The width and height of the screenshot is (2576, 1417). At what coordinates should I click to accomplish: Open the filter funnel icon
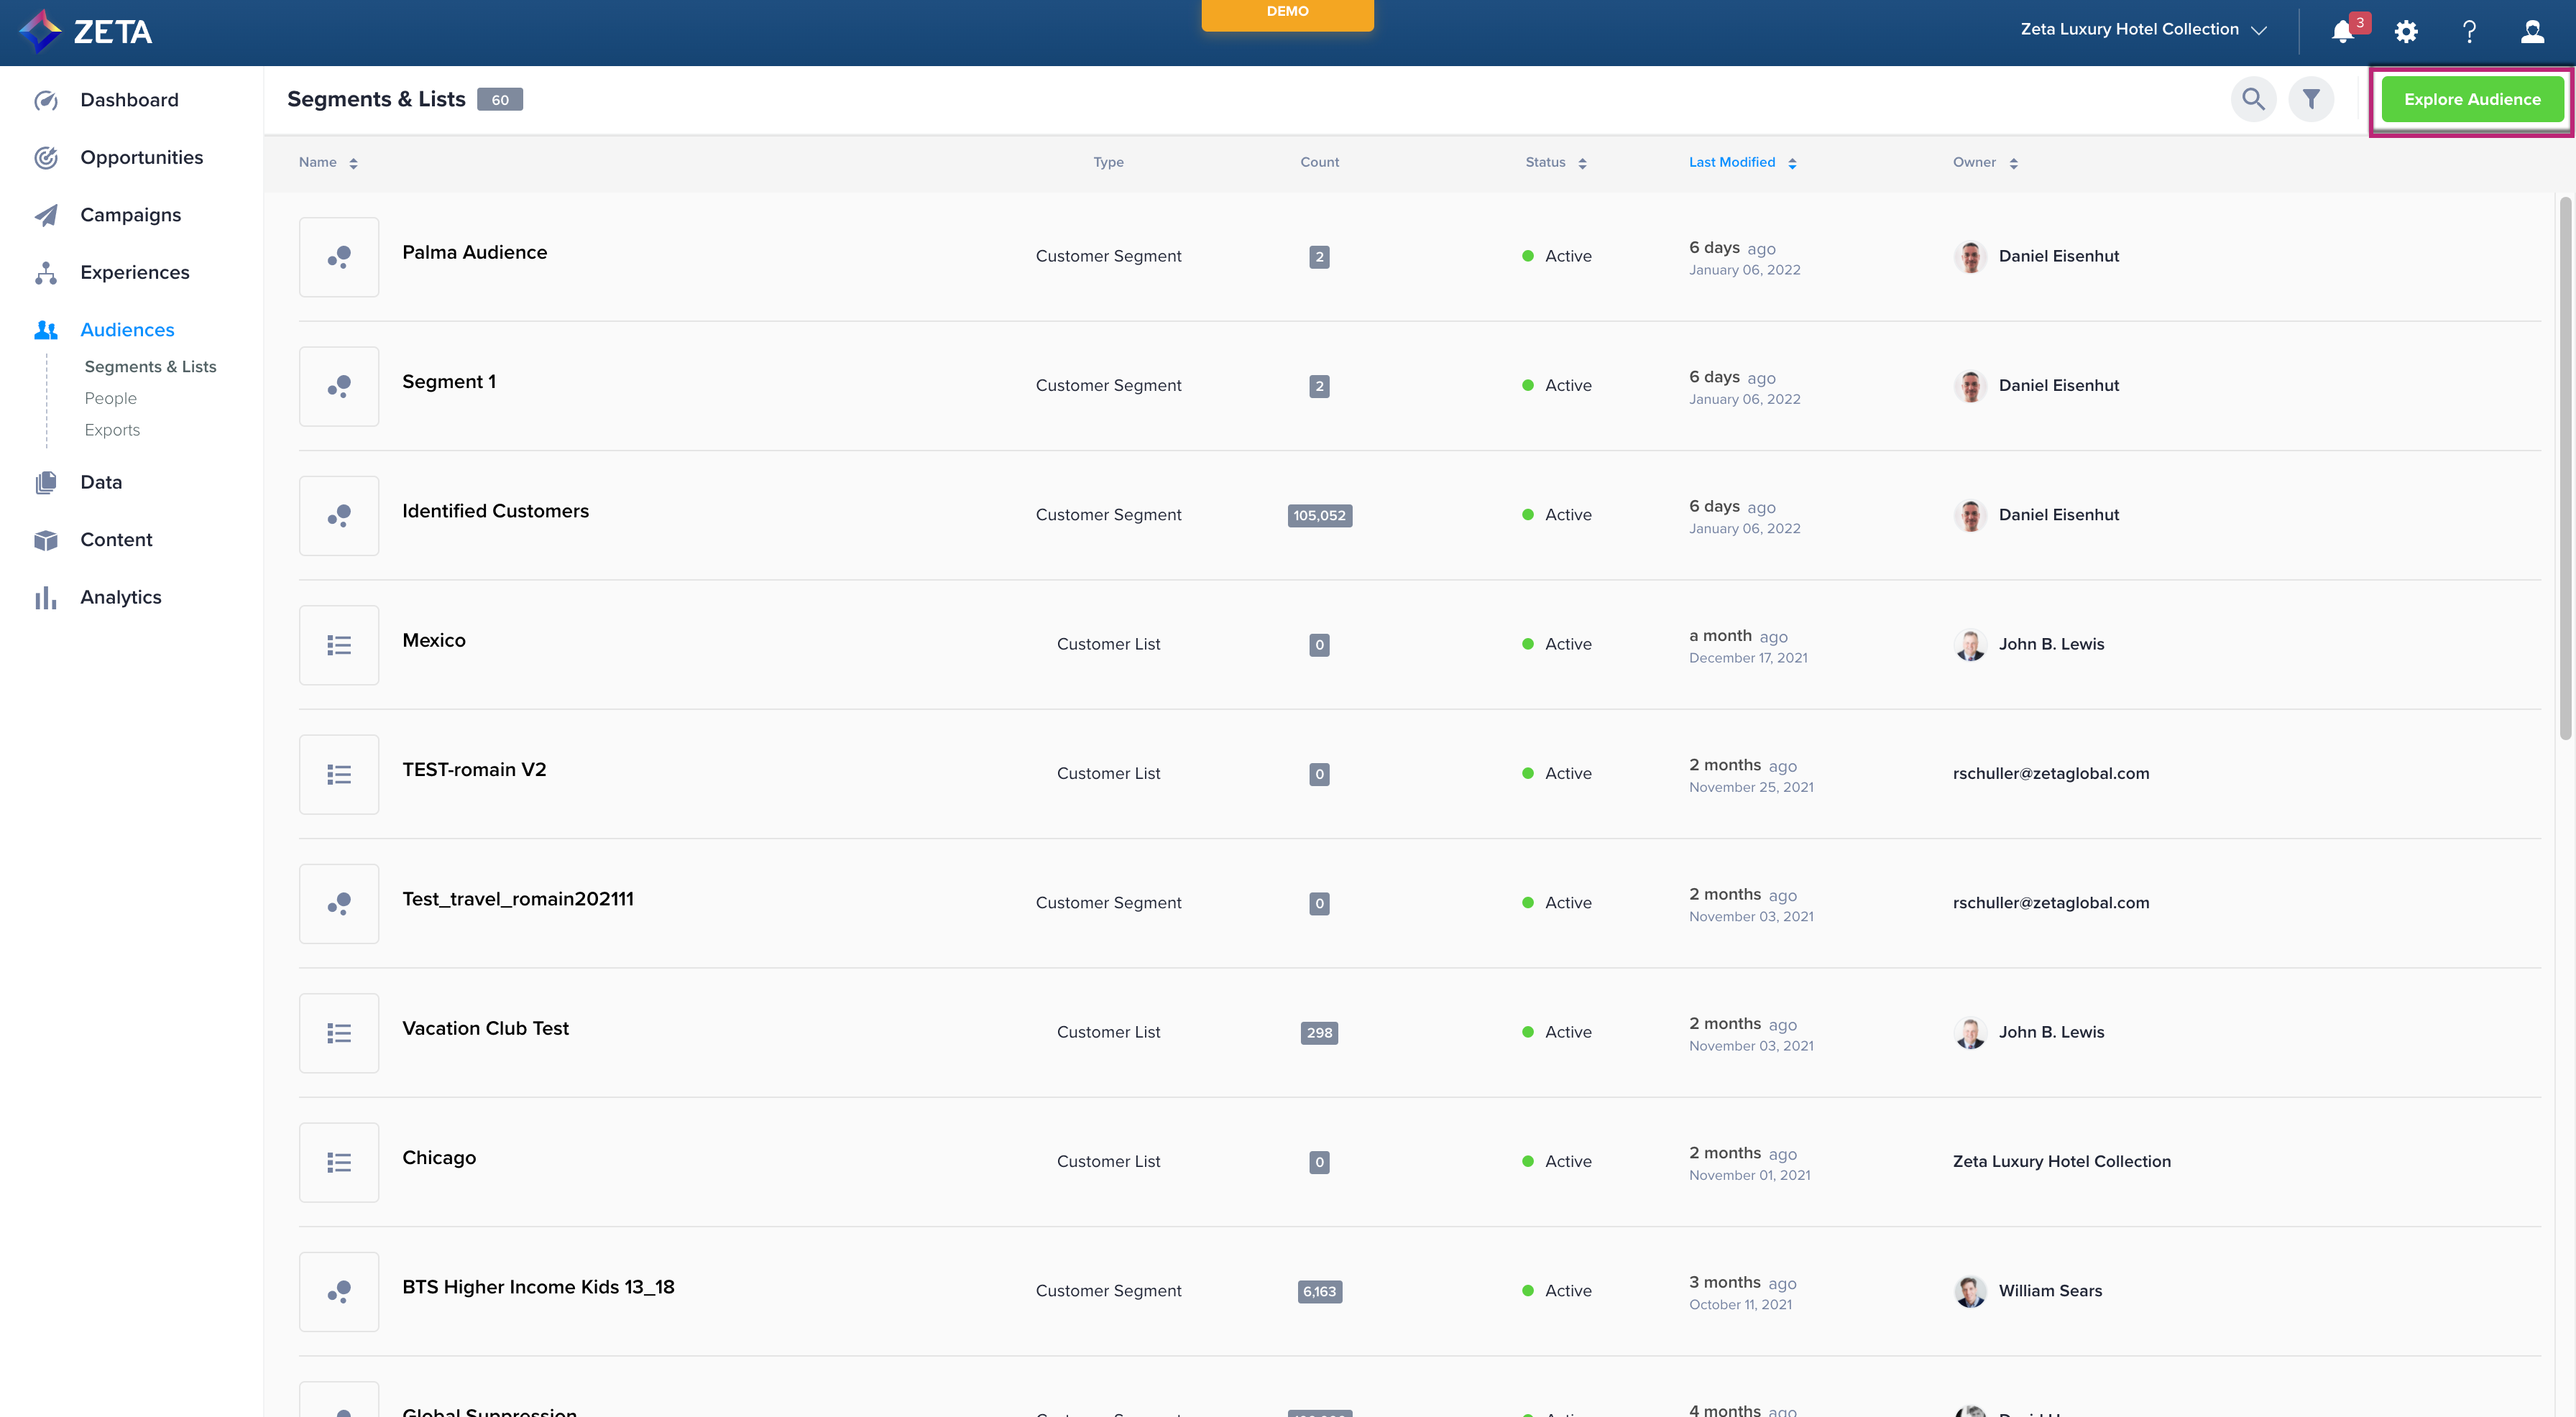tap(2311, 99)
